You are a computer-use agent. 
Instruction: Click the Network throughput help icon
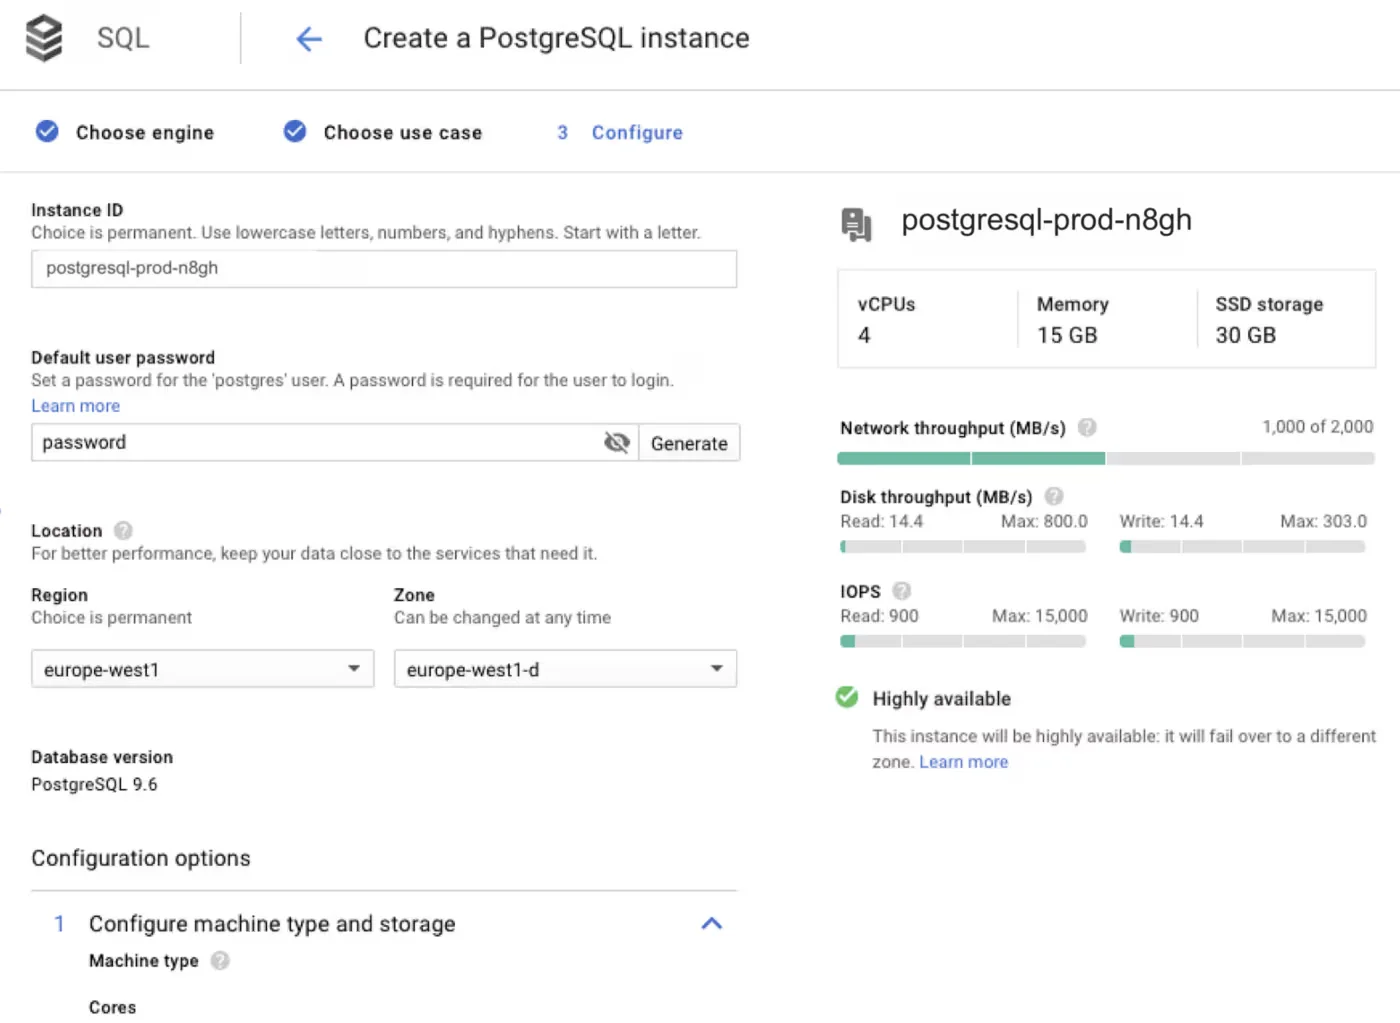click(x=1087, y=427)
